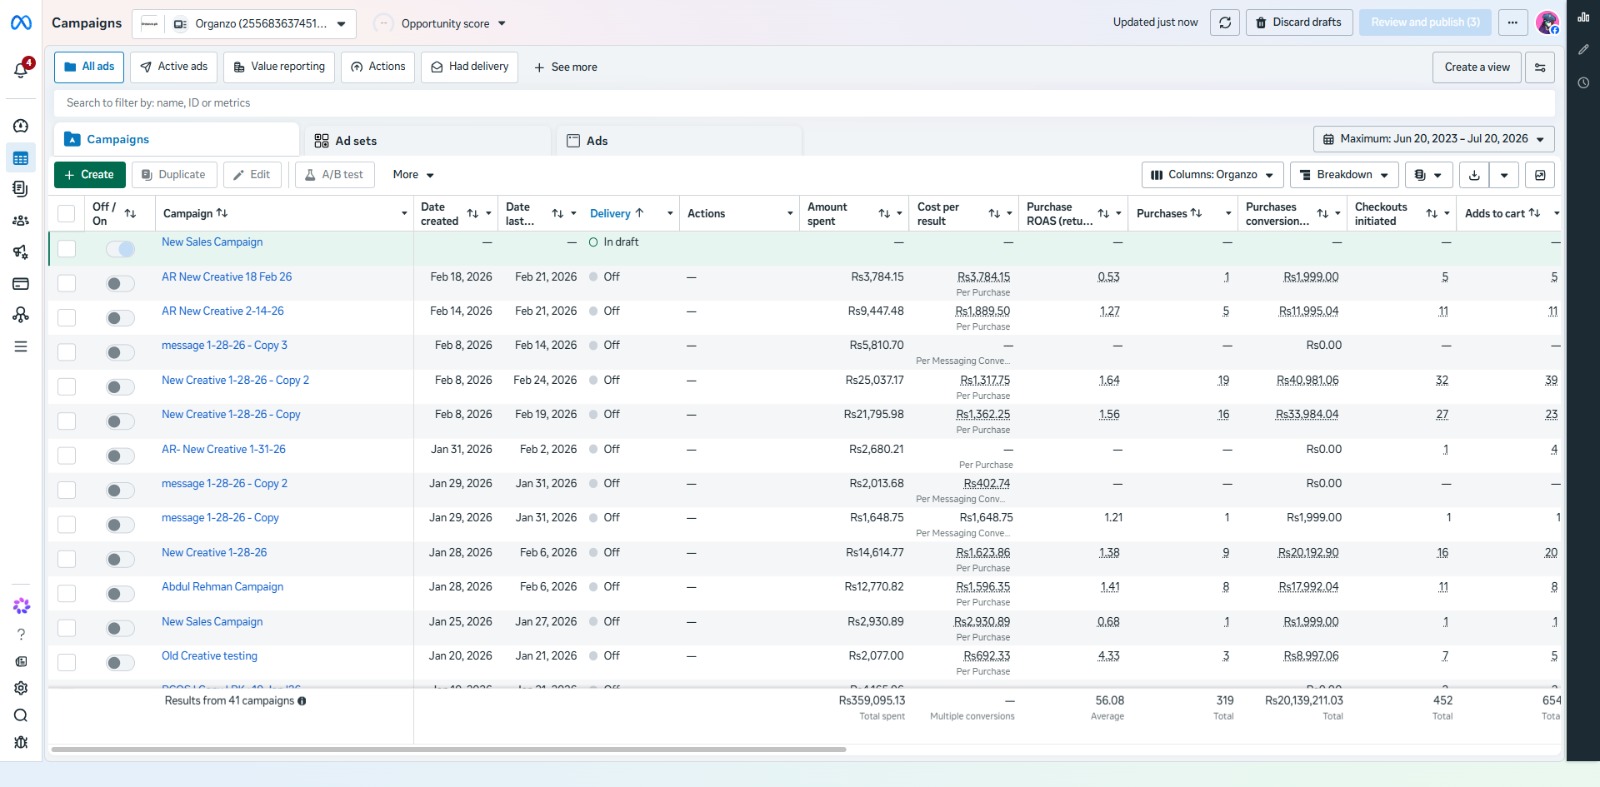
Task: Refresh data with the circular arrows icon
Action: pyautogui.click(x=1225, y=23)
